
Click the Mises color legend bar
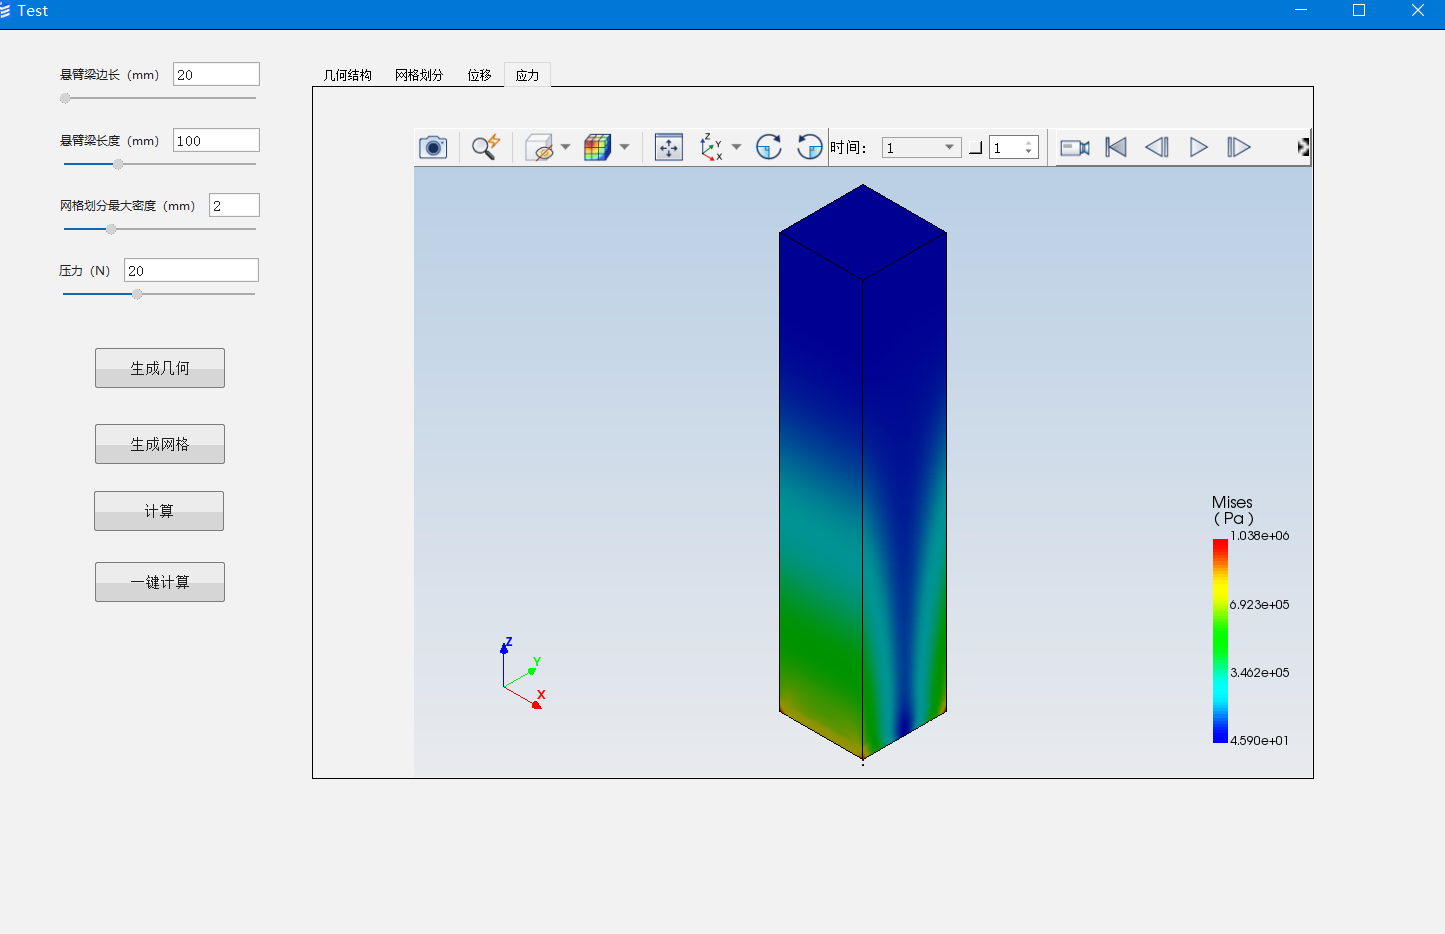click(1220, 641)
